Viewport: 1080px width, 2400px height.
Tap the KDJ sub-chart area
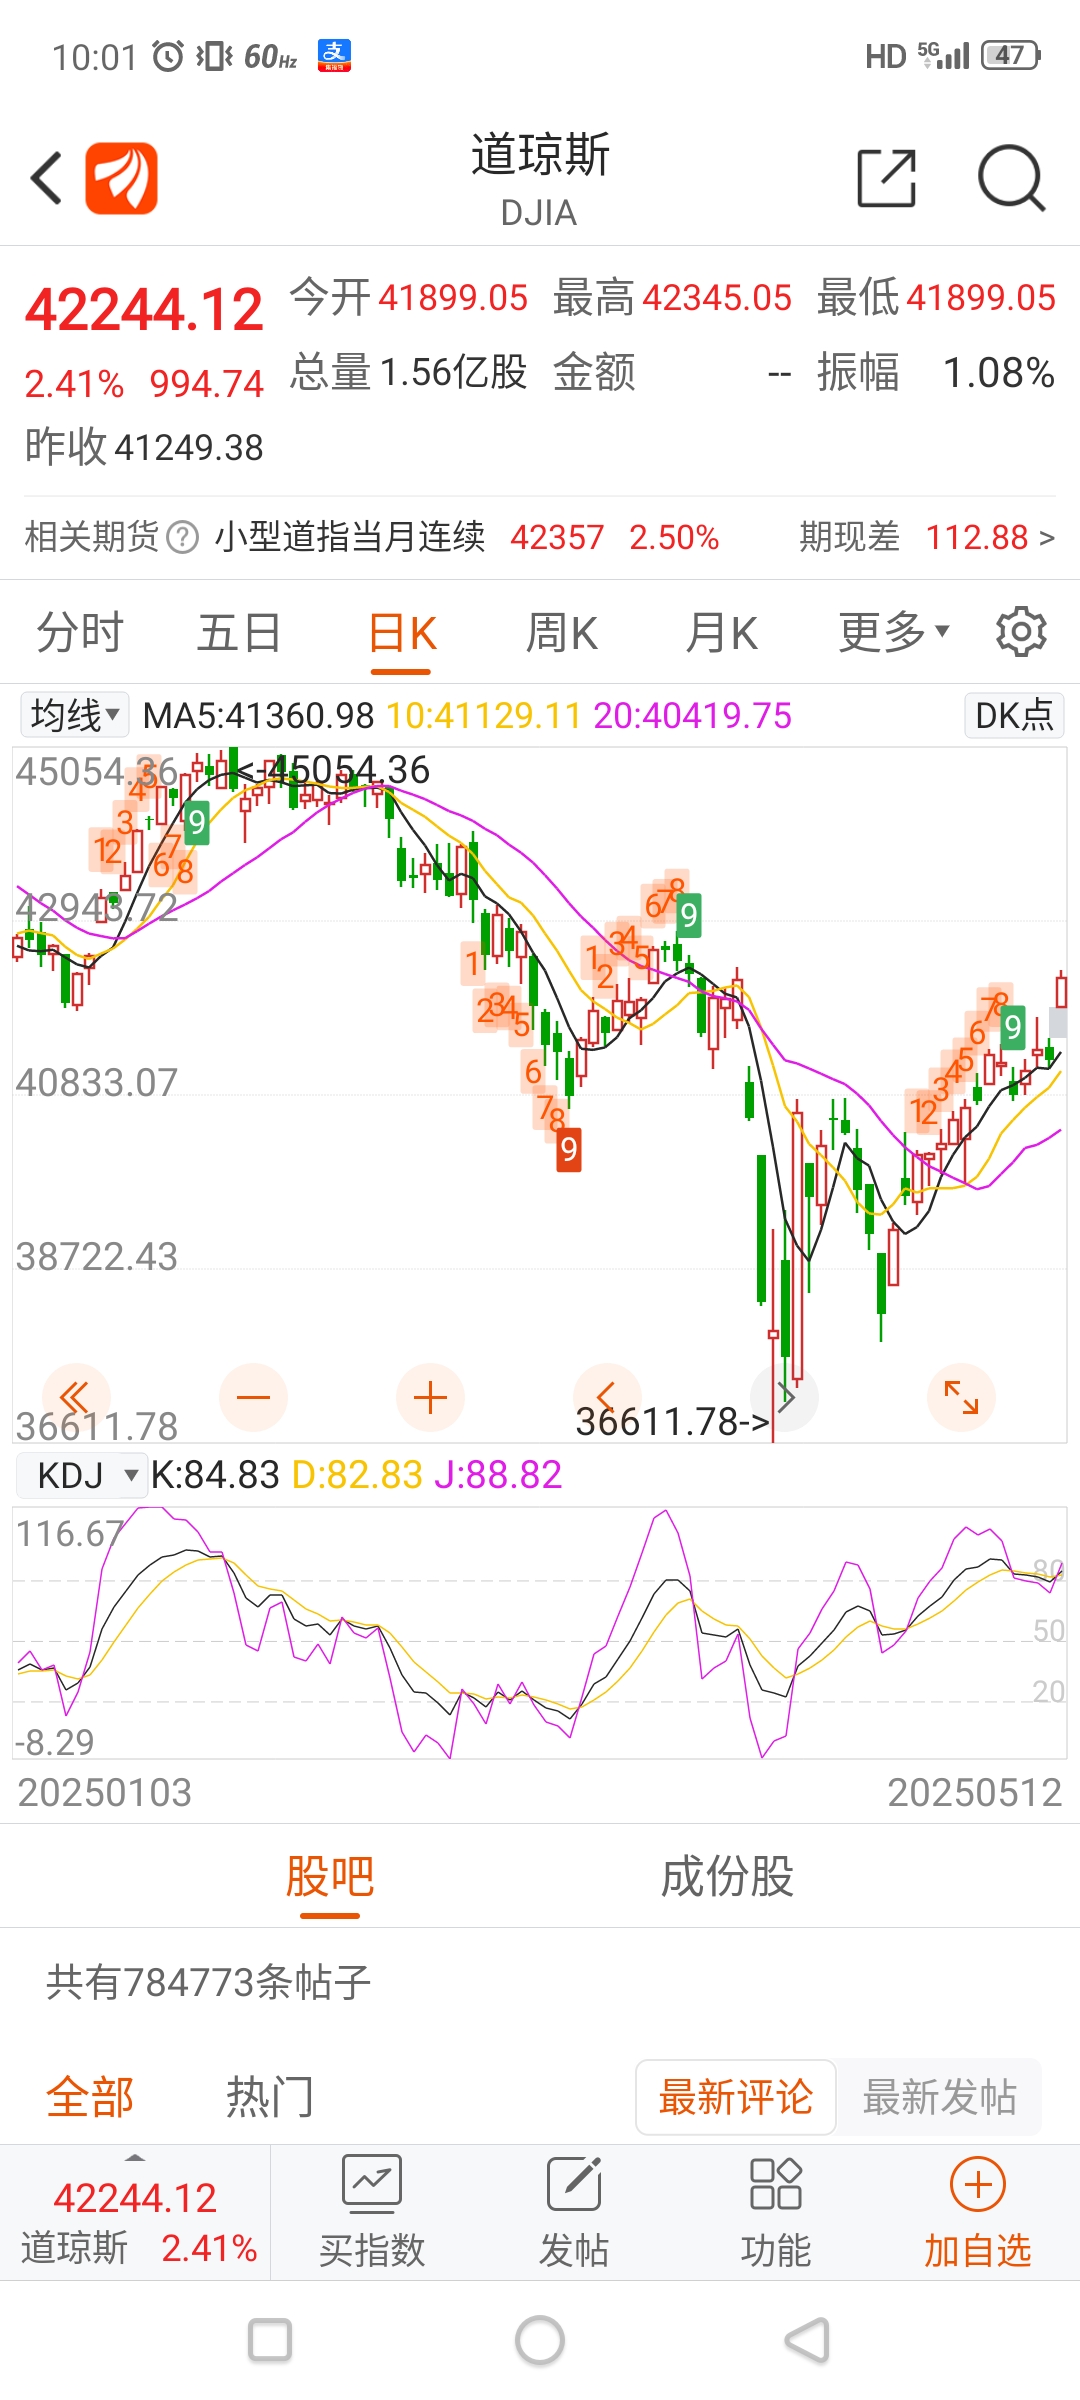540,1633
